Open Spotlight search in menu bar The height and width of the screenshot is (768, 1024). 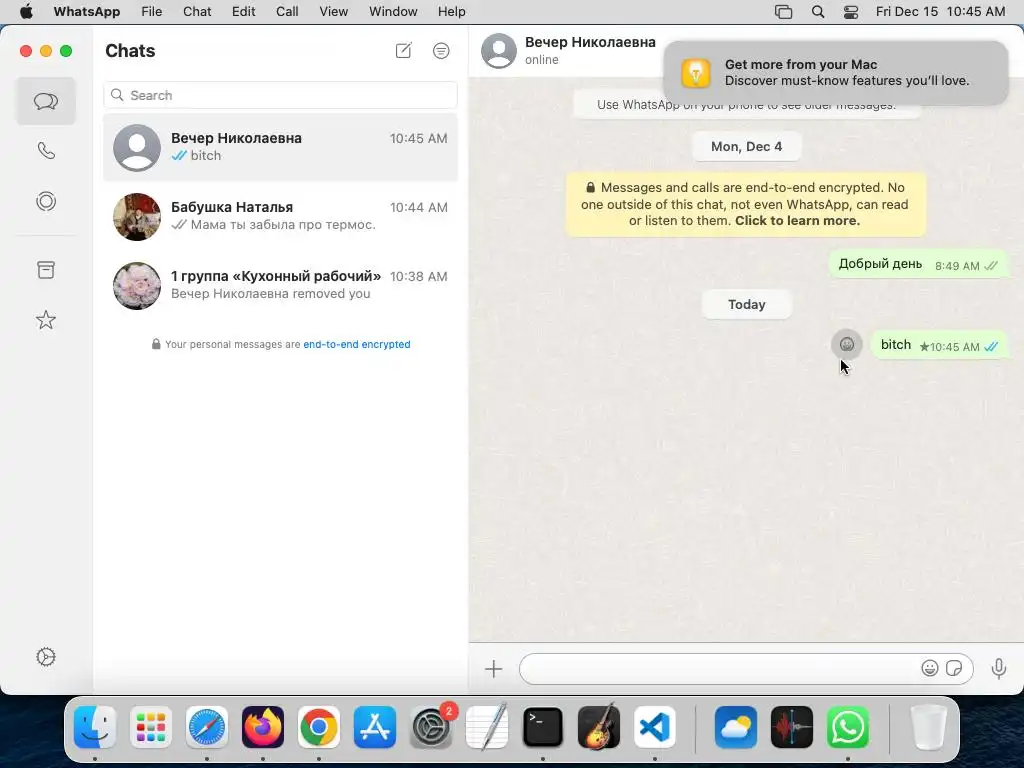(818, 12)
